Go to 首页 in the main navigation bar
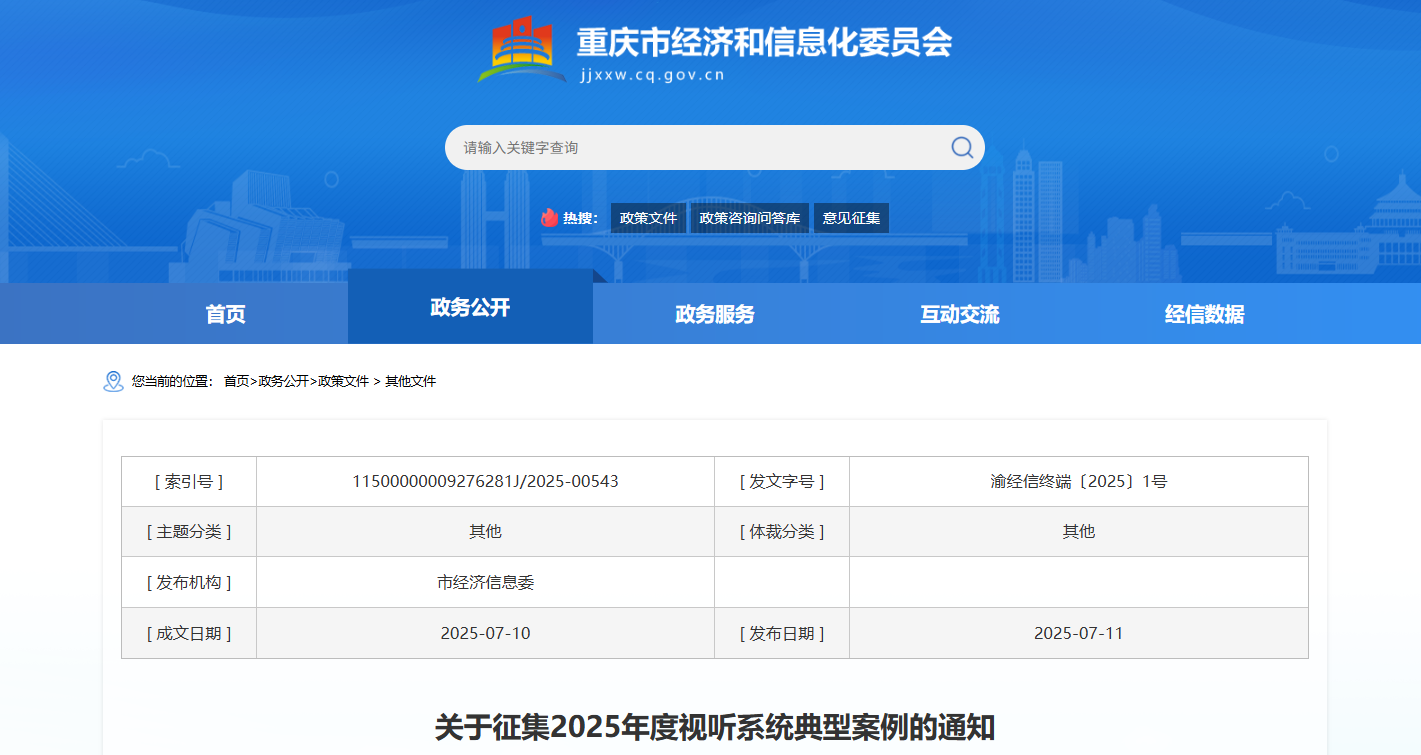Viewport: 1421px width, 755px height. [225, 314]
